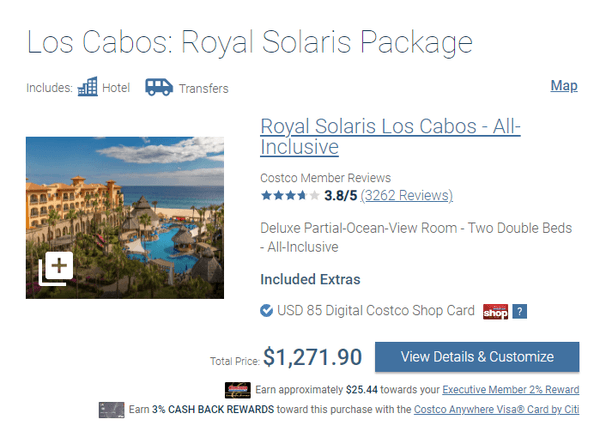Click the Deluxe Partial-Ocean-View Room description
The width and height of the screenshot is (600, 433).
pyautogui.click(x=416, y=237)
